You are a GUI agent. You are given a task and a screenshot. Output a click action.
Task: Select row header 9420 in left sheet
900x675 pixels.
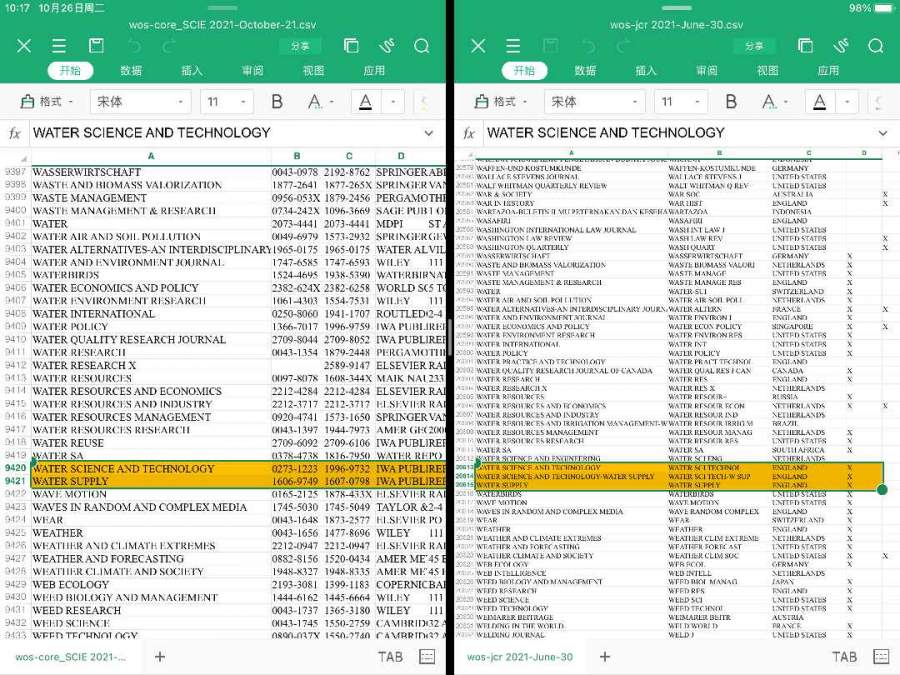coord(15,468)
